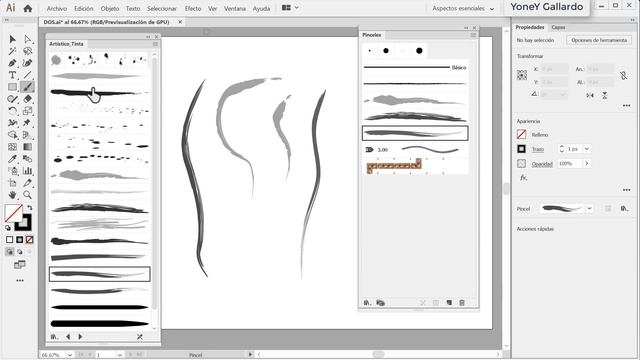Toggle Draw Normal drawing mode

click(x=9, y=252)
